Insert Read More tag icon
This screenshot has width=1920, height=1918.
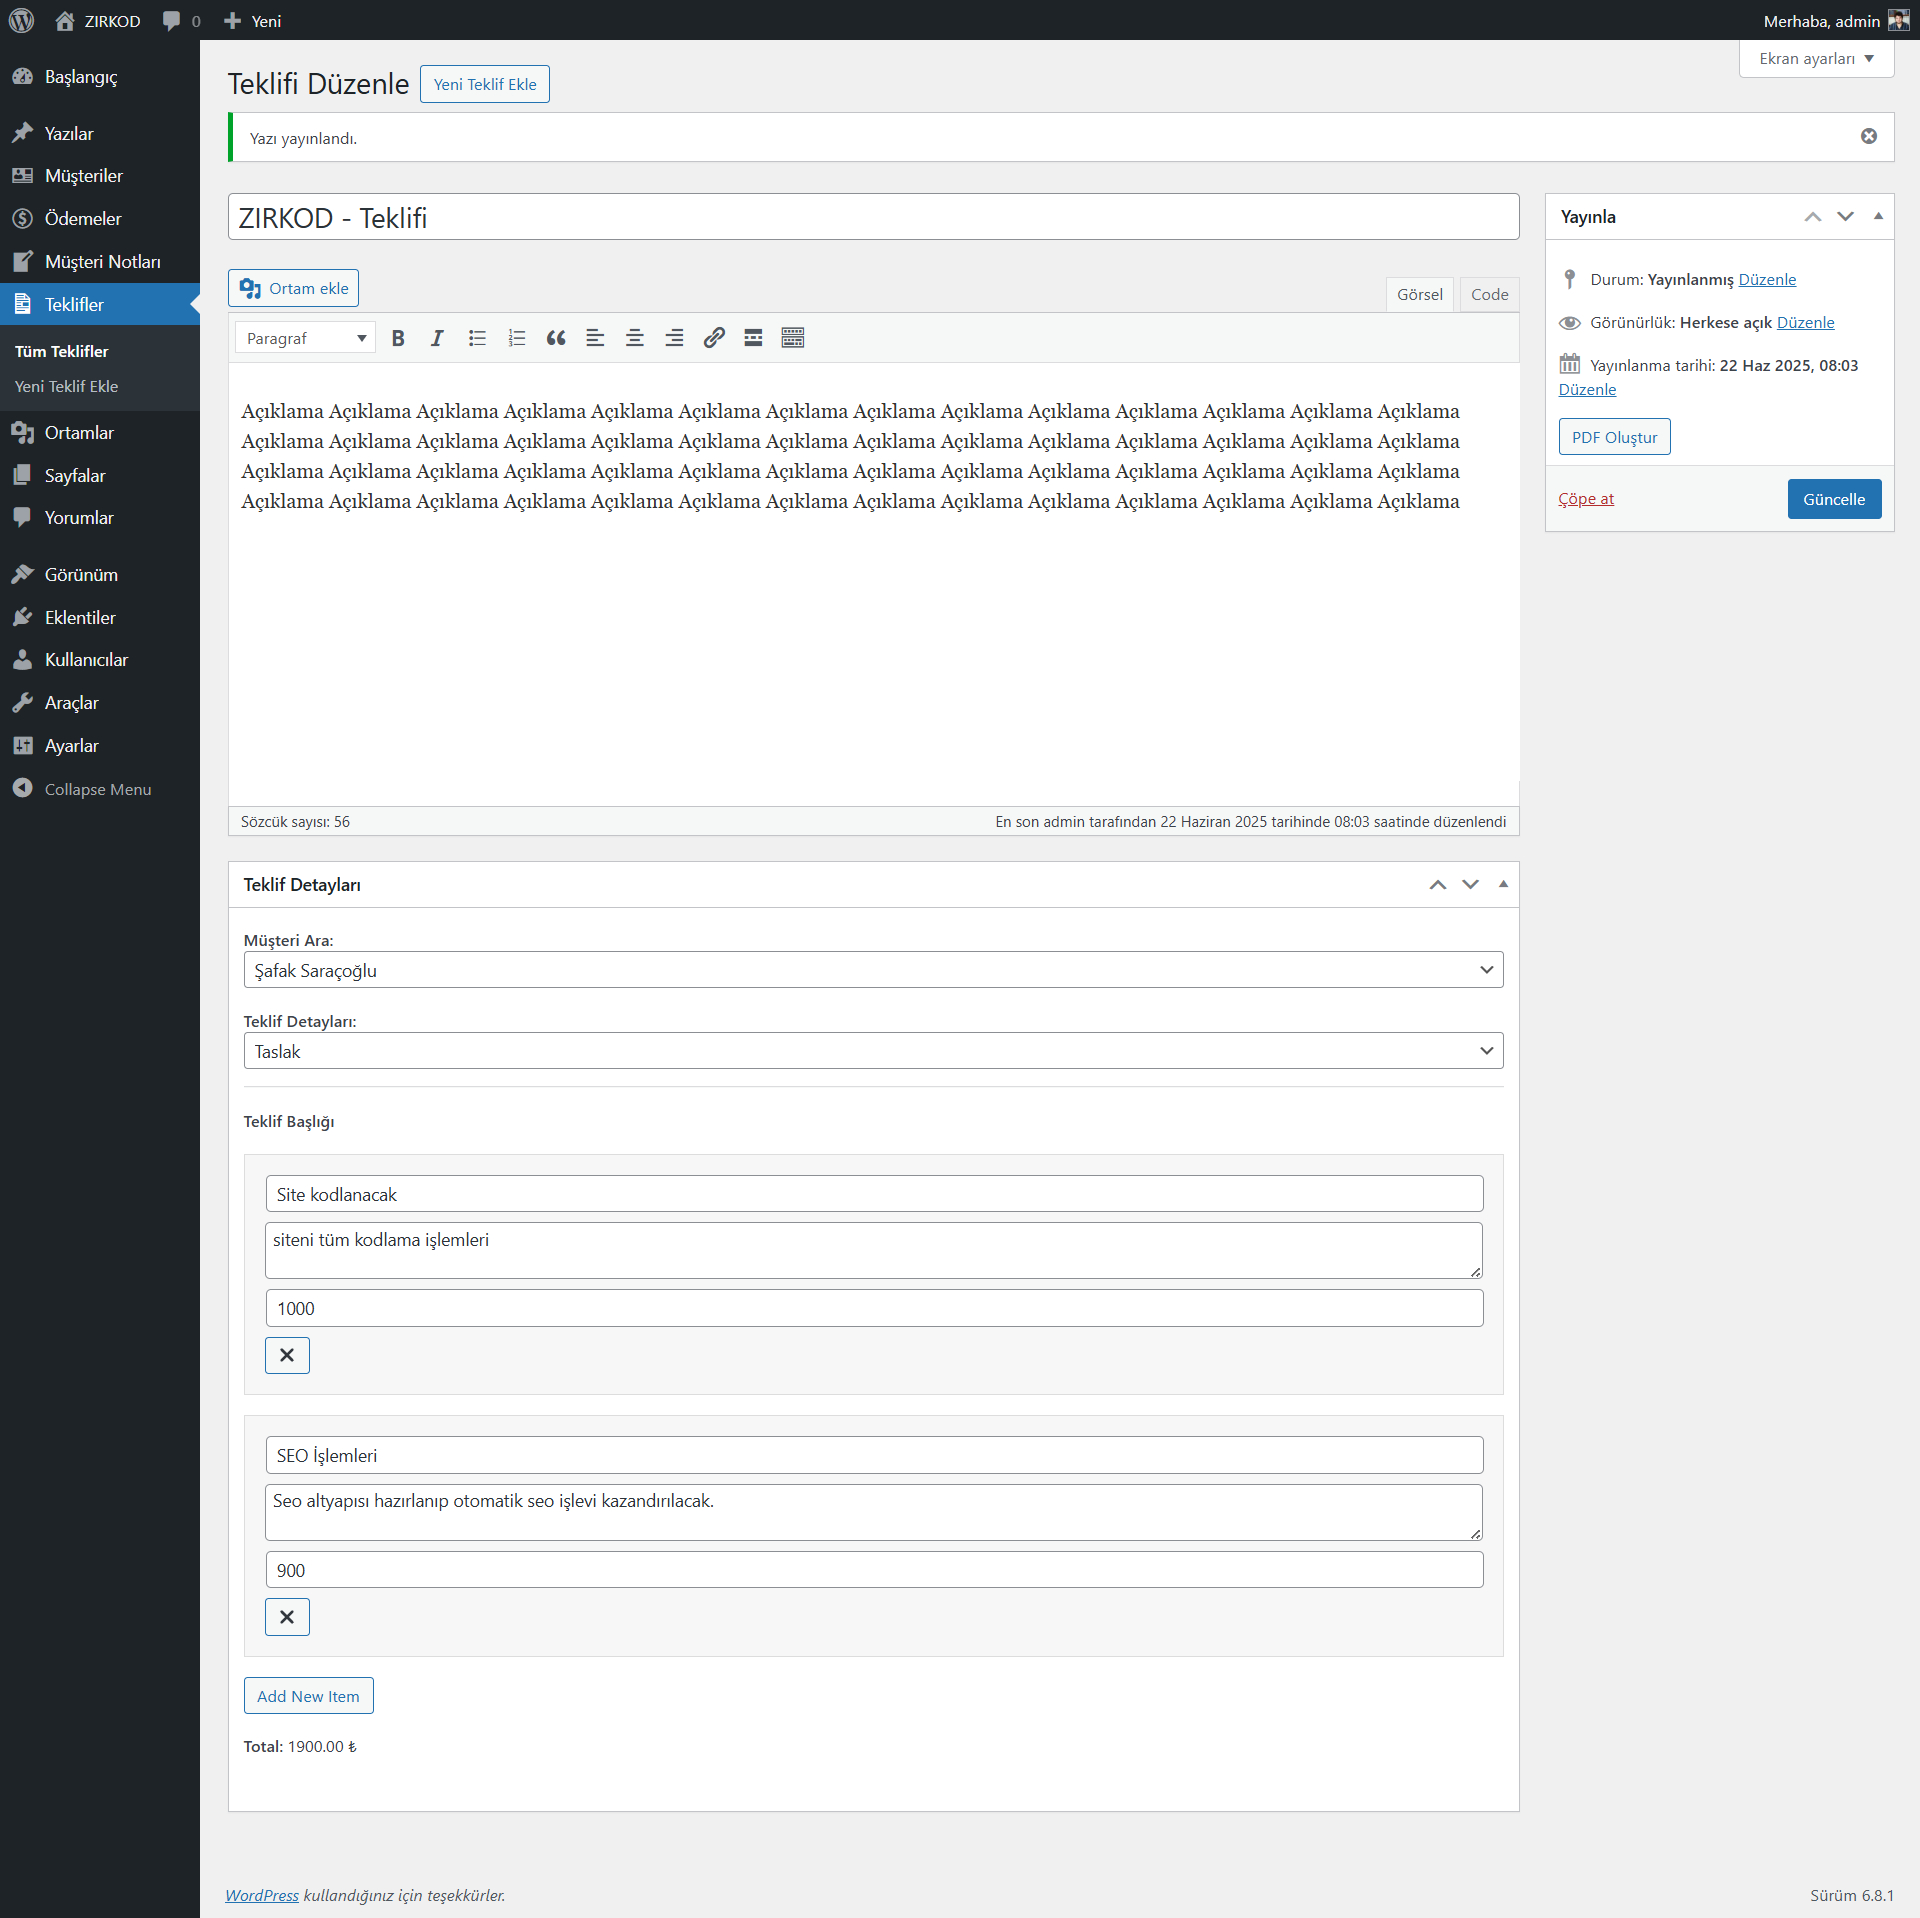753,338
